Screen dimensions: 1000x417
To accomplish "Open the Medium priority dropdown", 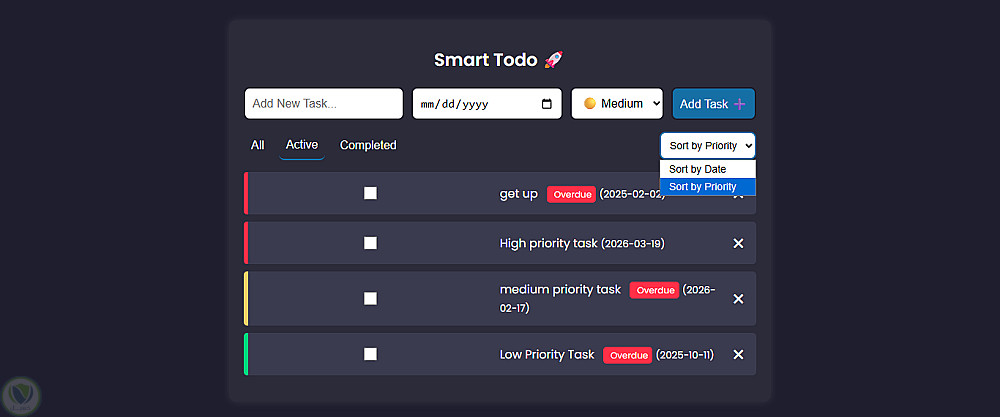I will (617, 104).
